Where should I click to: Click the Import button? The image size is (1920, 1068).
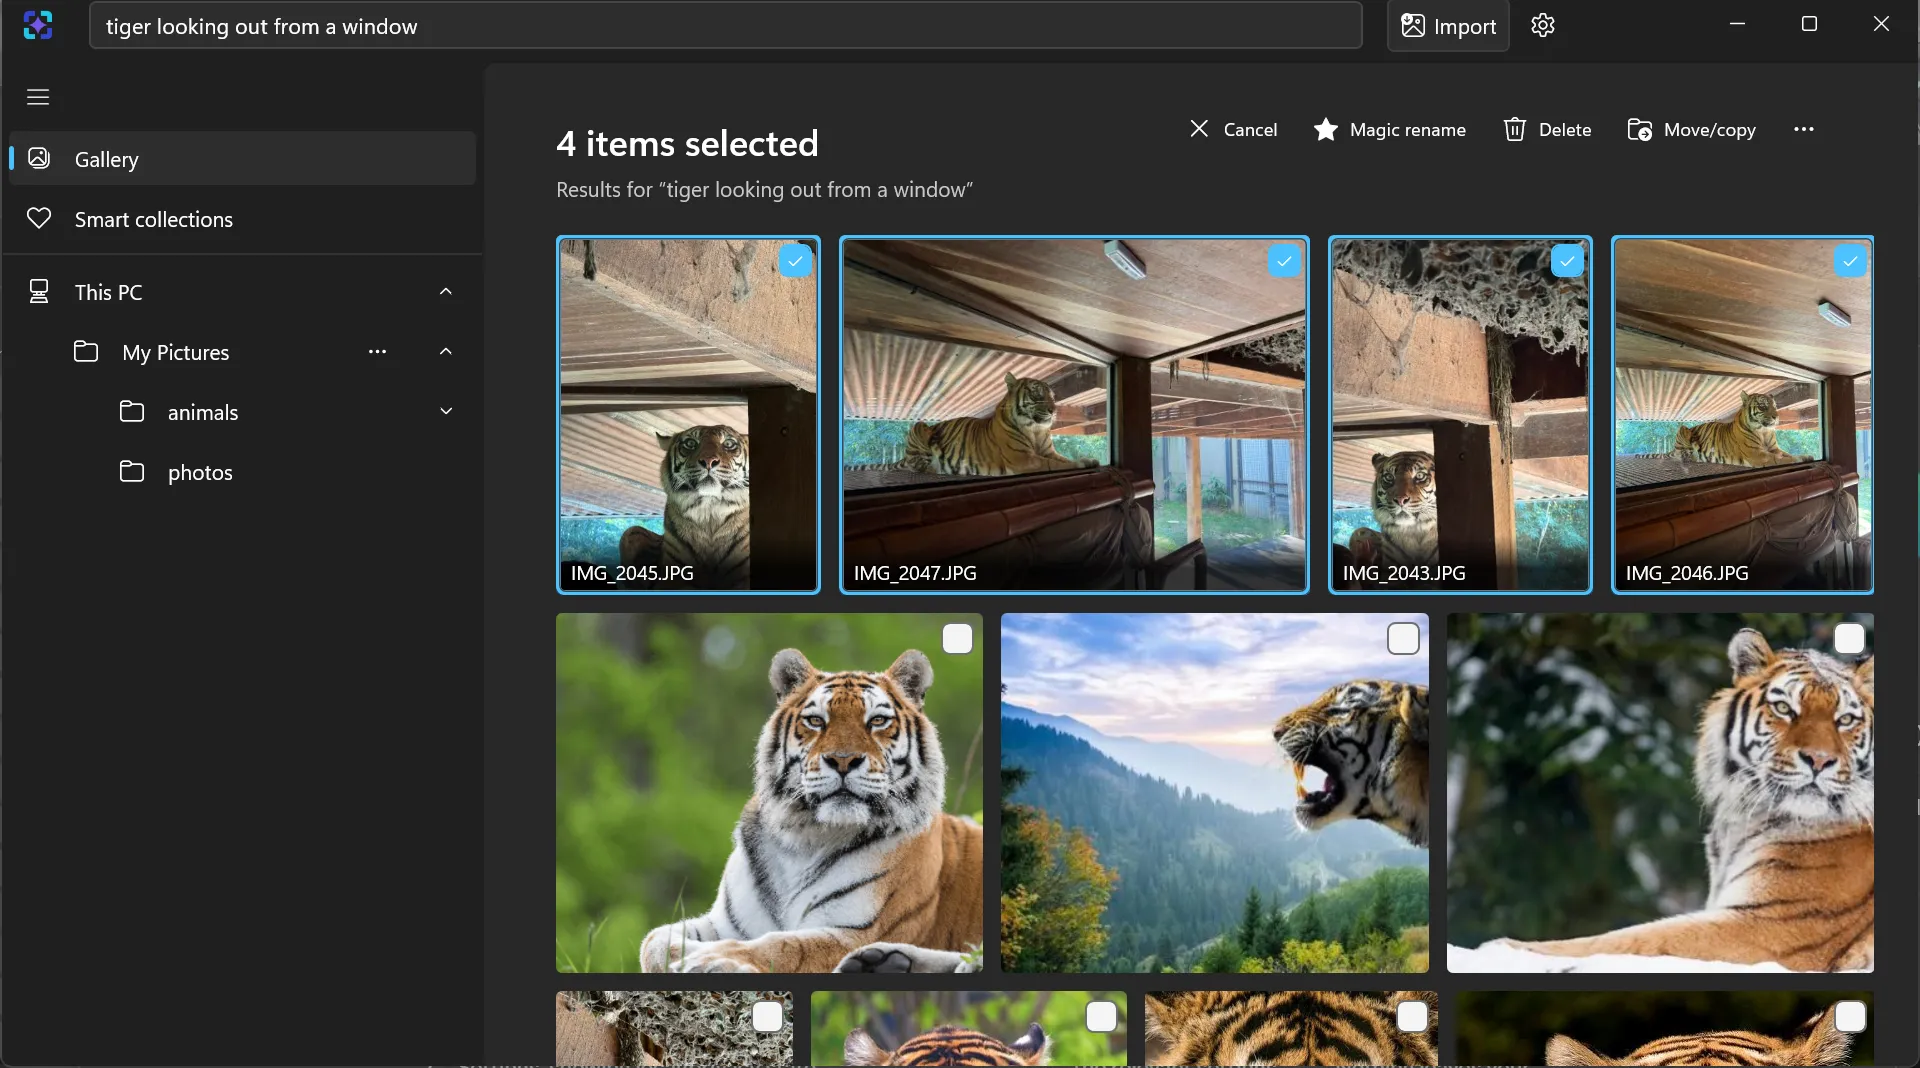click(1448, 26)
